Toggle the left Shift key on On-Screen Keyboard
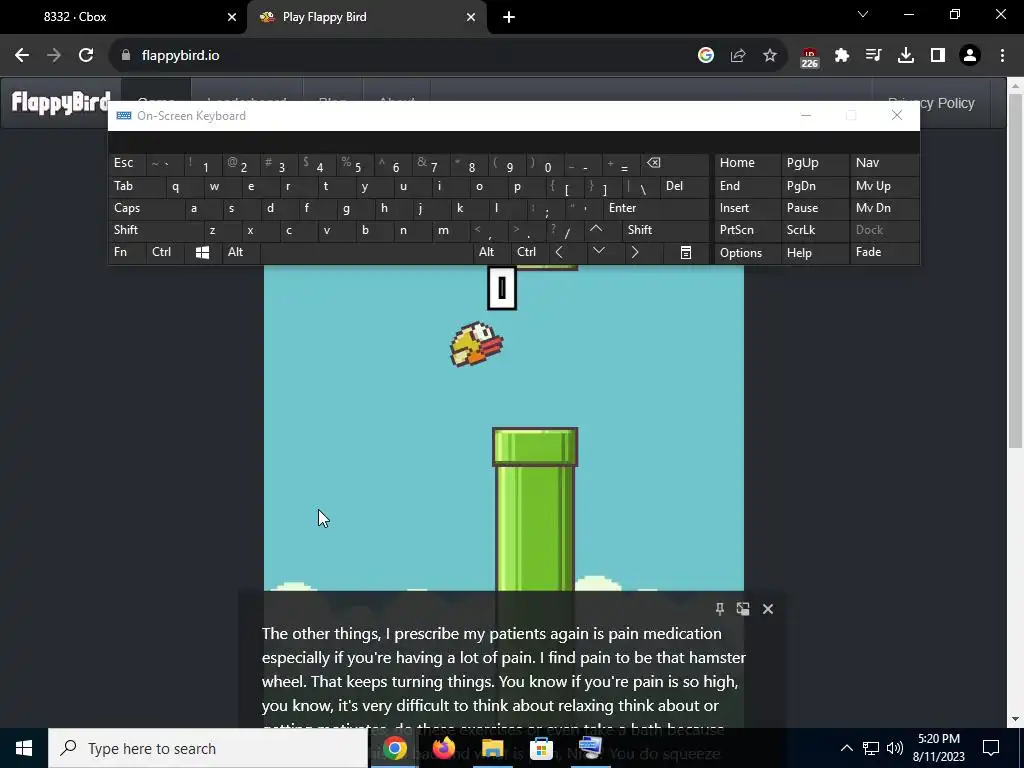1024x768 pixels. pyautogui.click(x=155, y=230)
